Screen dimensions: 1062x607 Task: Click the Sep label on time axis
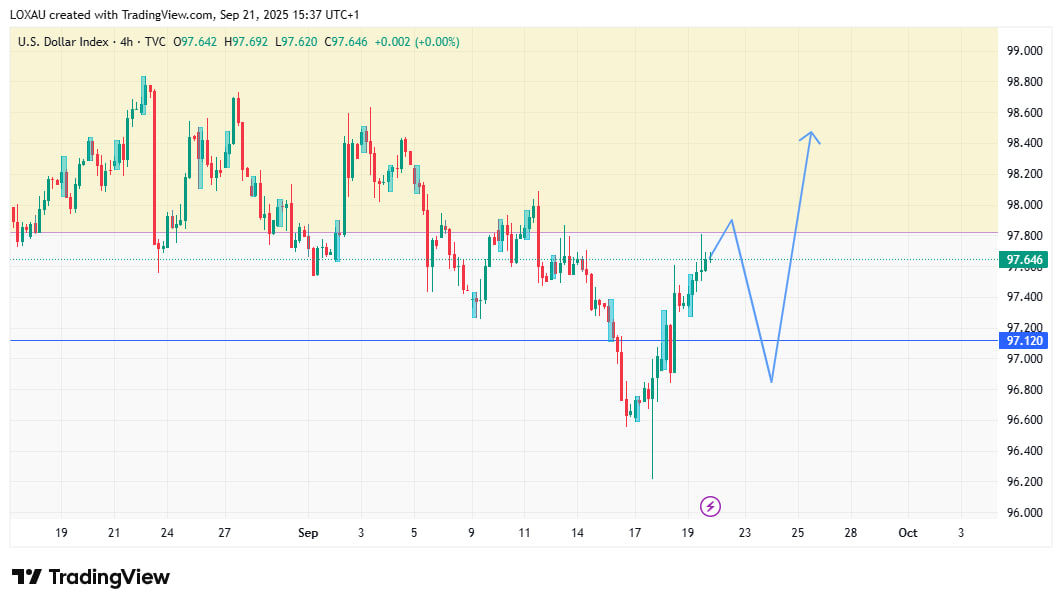coord(308,533)
